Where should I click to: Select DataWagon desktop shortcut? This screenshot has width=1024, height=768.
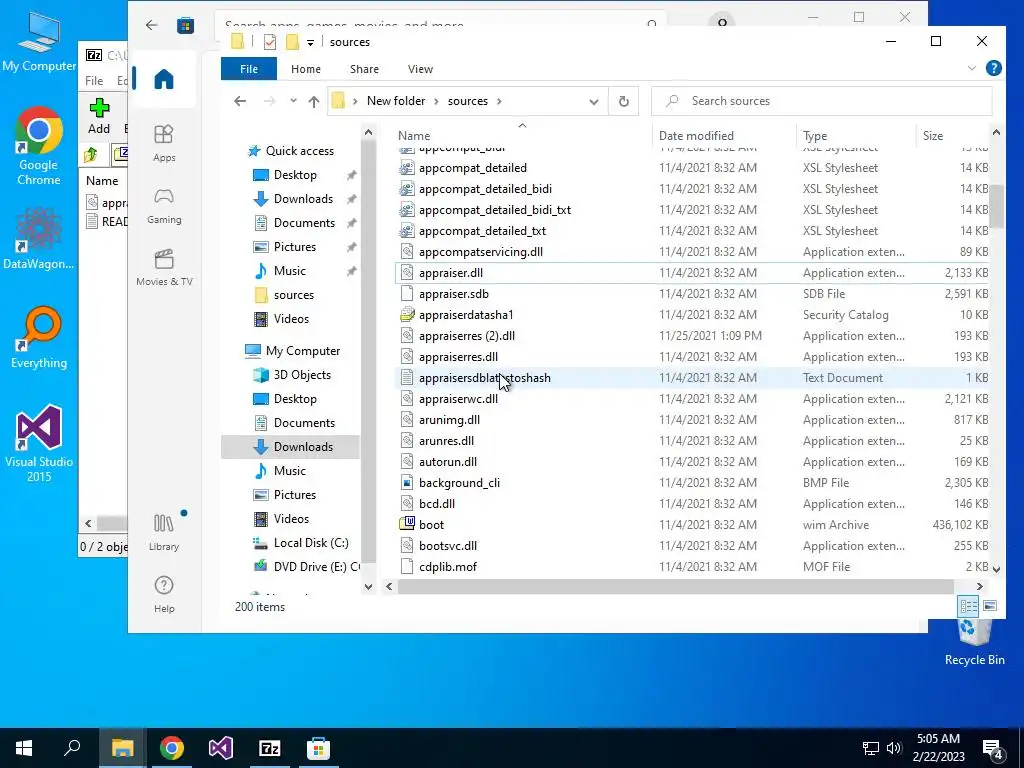pyautogui.click(x=39, y=238)
